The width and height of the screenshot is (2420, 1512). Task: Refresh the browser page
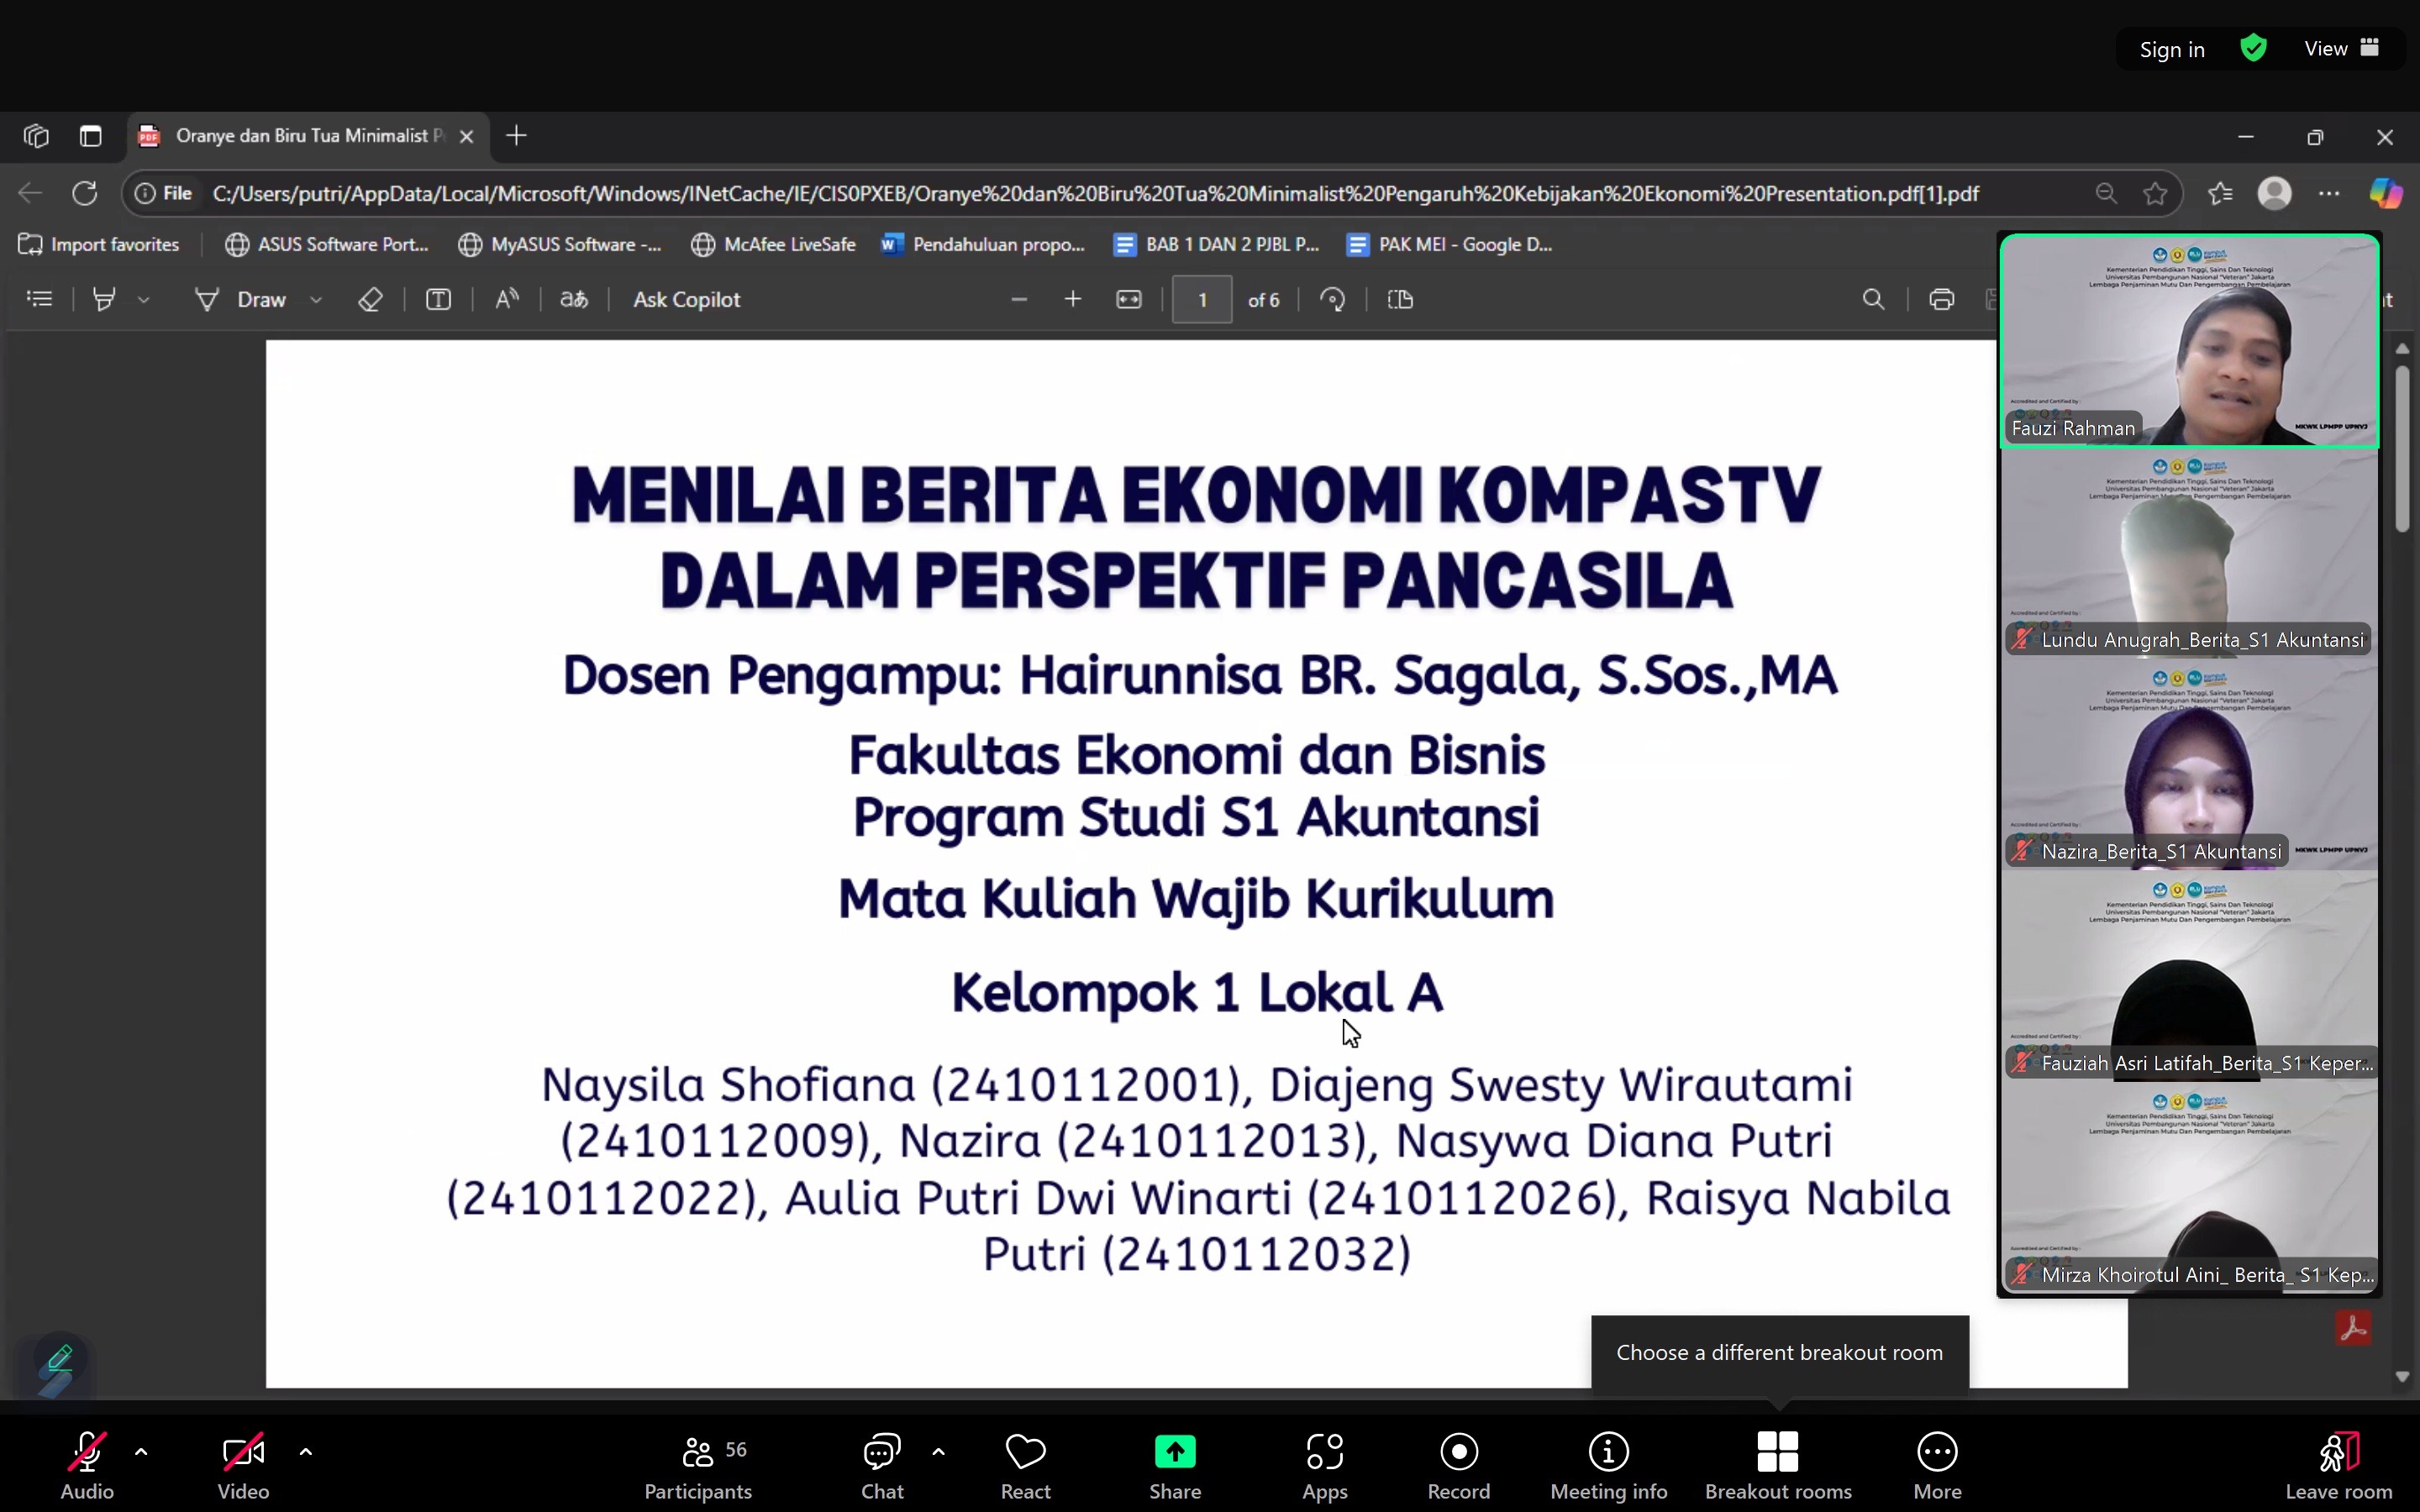coord(85,193)
